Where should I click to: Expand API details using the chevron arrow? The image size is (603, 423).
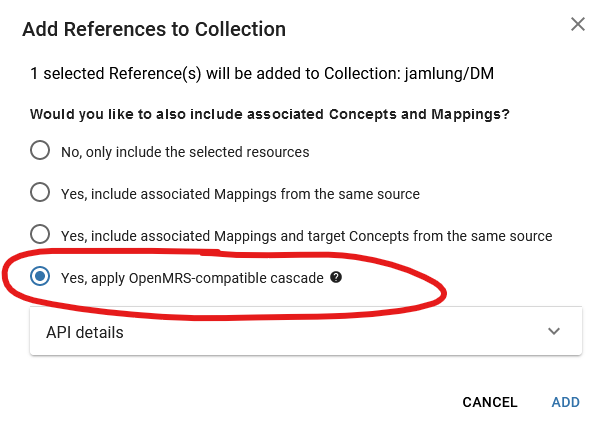554,331
